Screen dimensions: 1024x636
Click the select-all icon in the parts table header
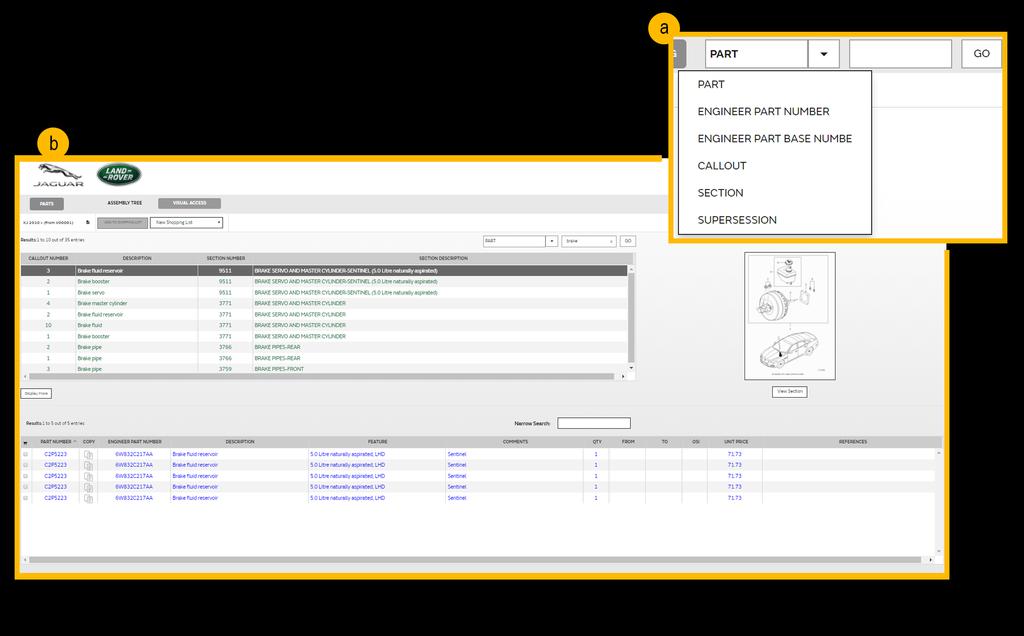click(25, 443)
